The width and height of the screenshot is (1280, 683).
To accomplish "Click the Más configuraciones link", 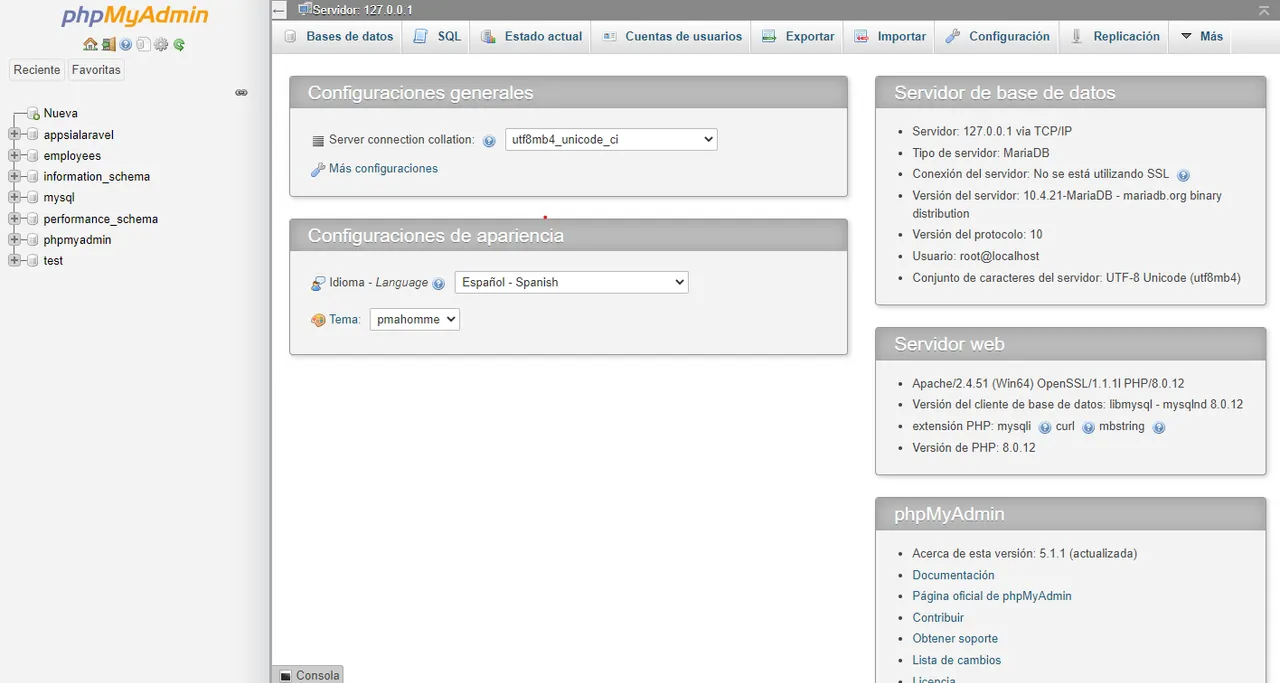I will (383, 169).
